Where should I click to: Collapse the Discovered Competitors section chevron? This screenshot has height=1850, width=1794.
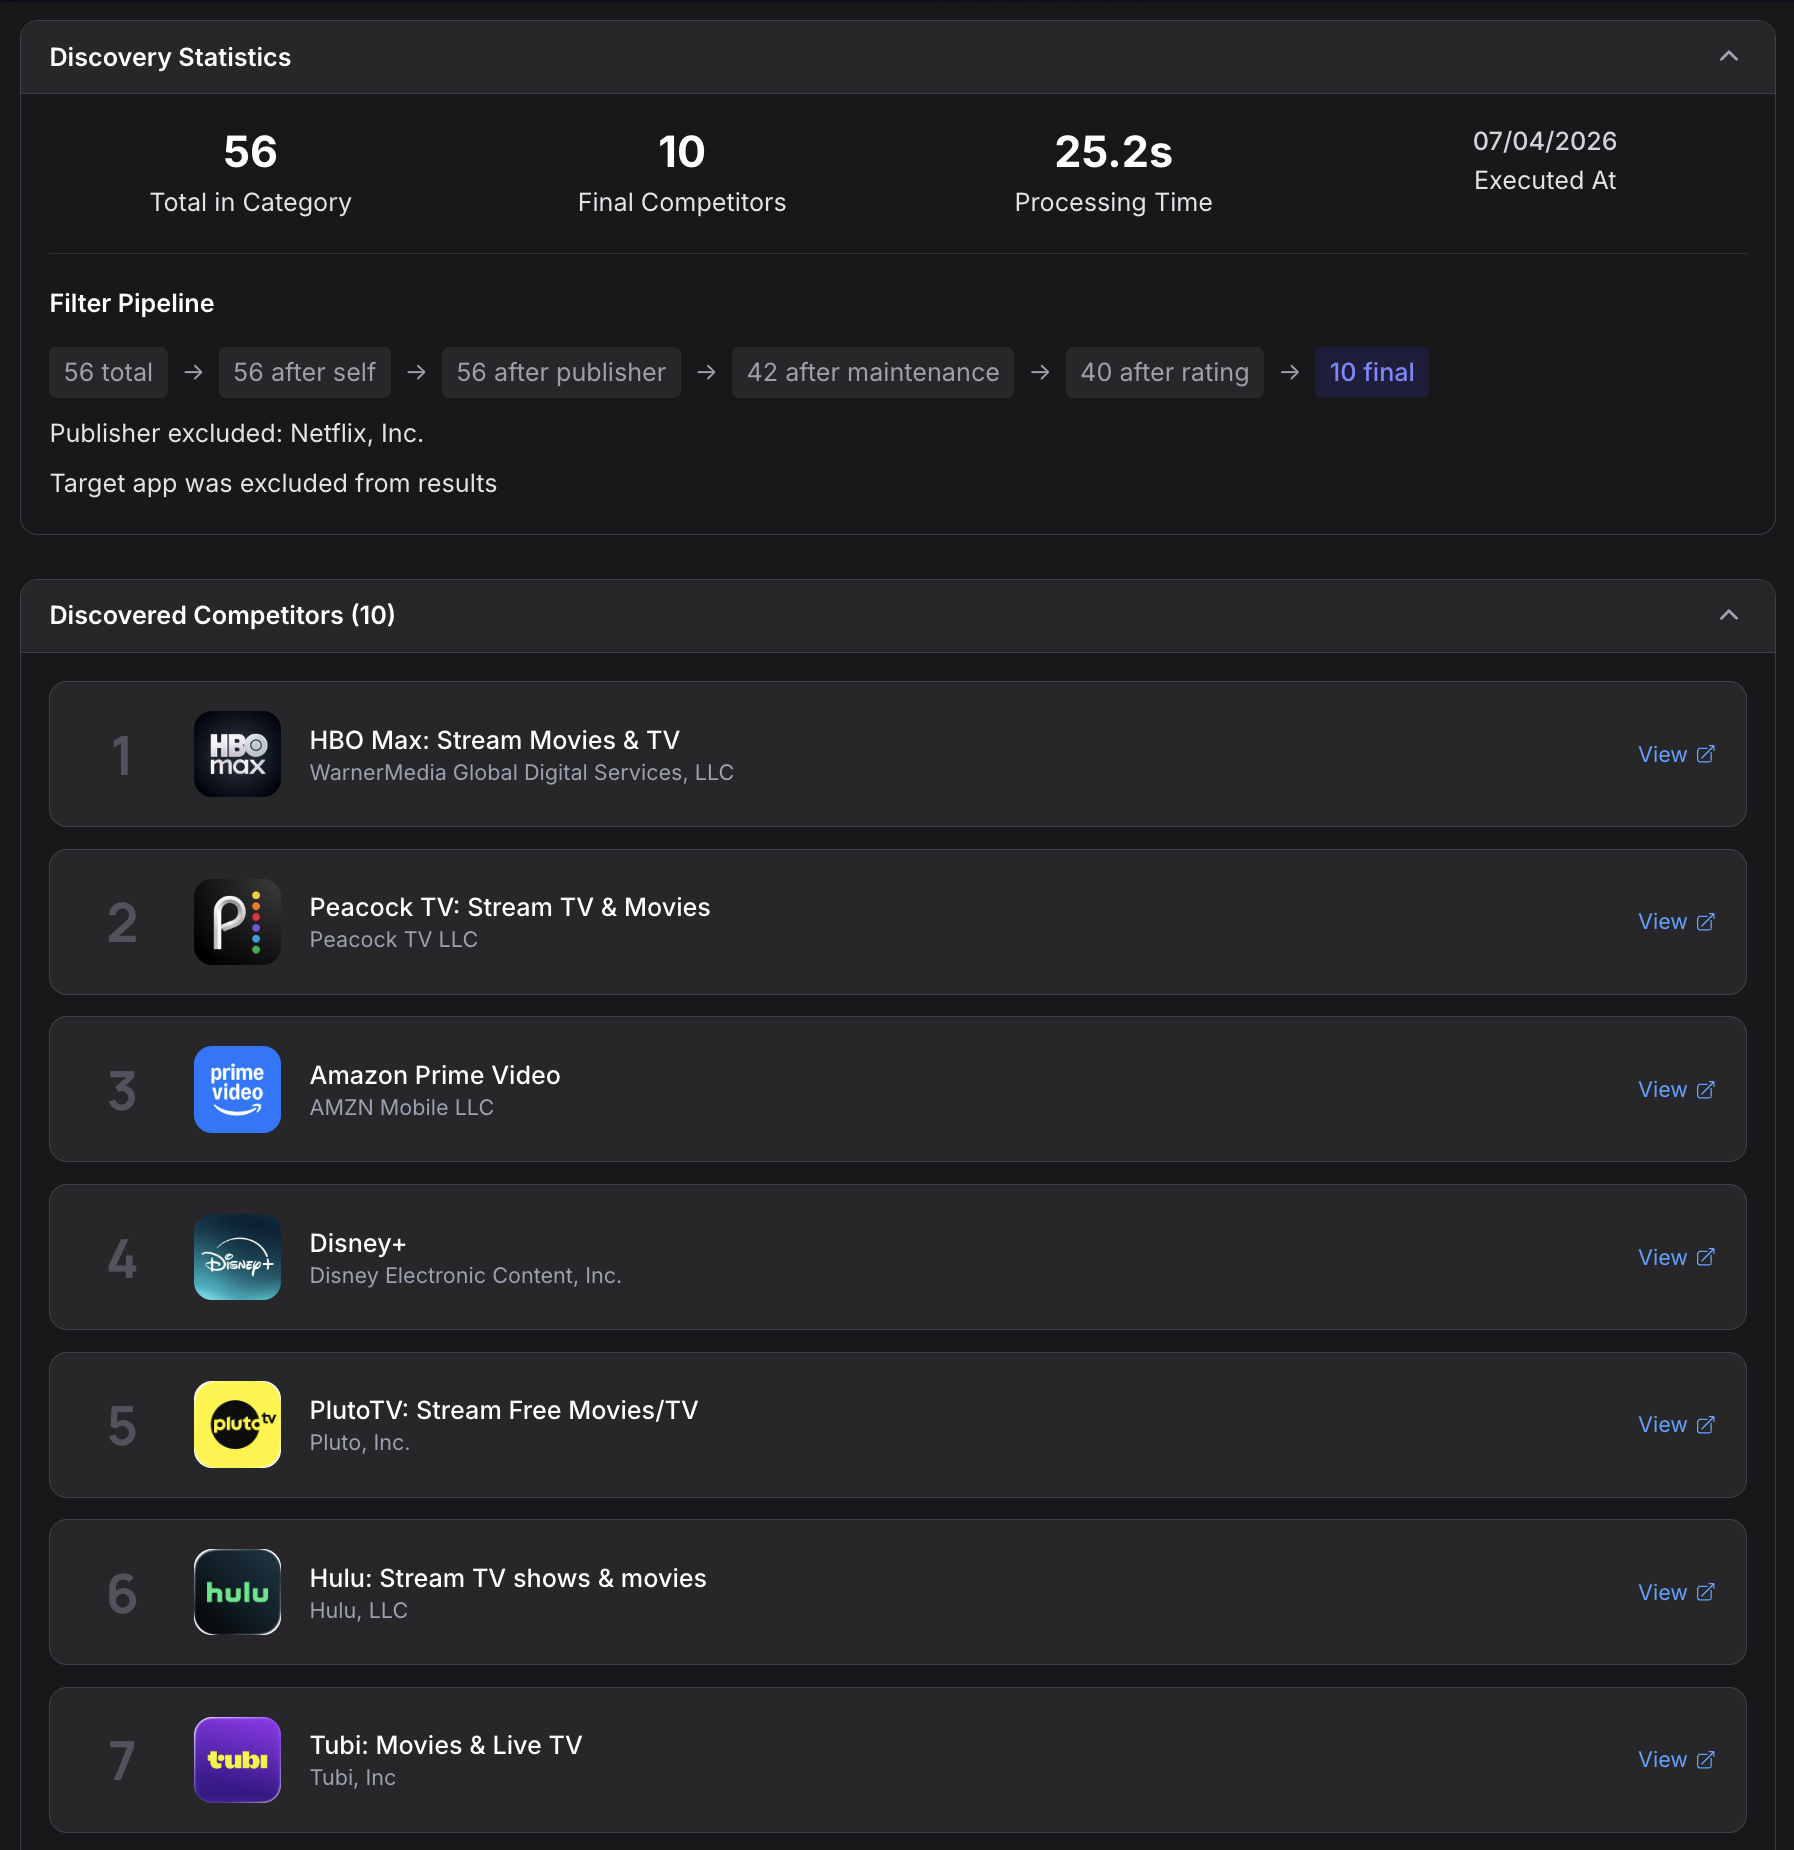[x=1728, y=615]
